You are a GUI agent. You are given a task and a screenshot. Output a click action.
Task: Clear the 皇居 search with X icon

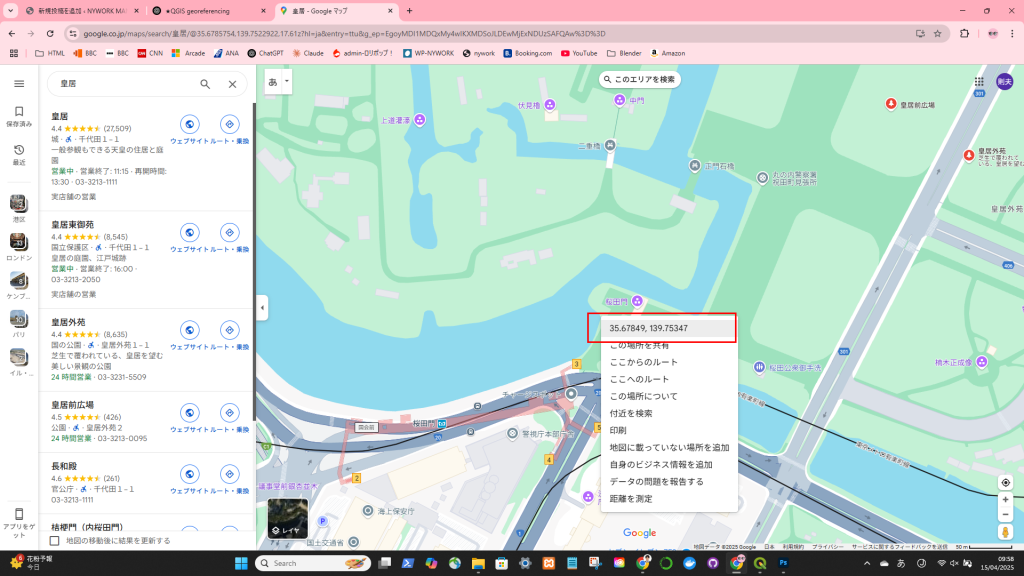click(x=232, y=85)
